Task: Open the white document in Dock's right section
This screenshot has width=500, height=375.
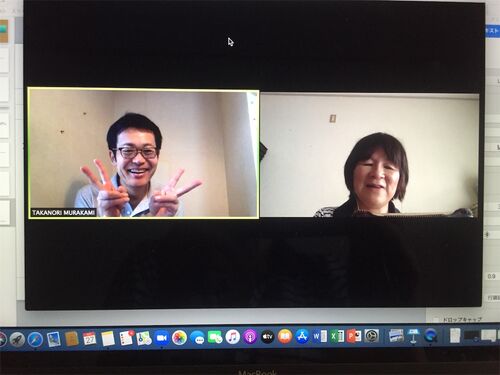Action: (455, 335)
